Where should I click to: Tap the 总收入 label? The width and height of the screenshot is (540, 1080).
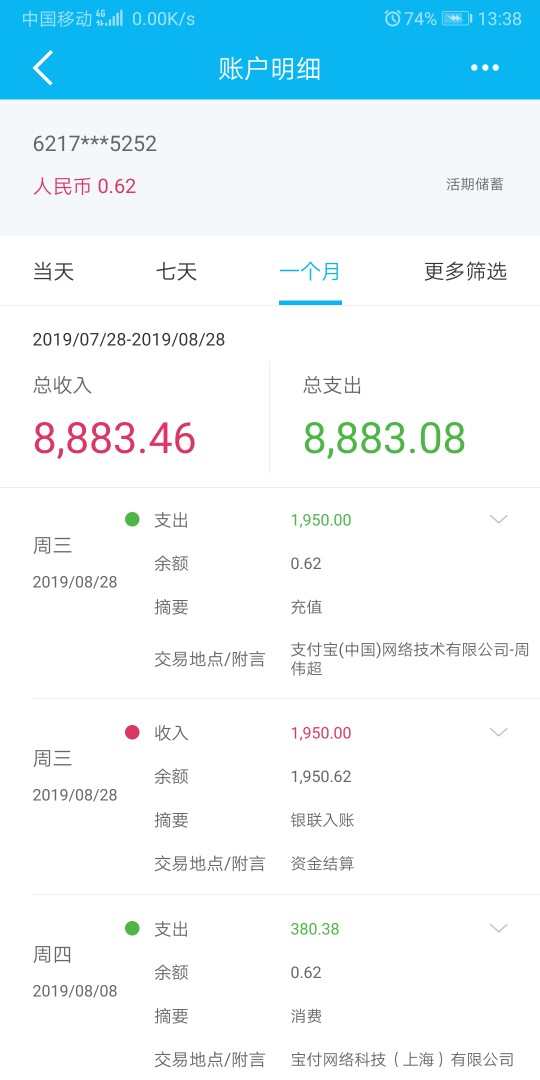pos(62,385)
